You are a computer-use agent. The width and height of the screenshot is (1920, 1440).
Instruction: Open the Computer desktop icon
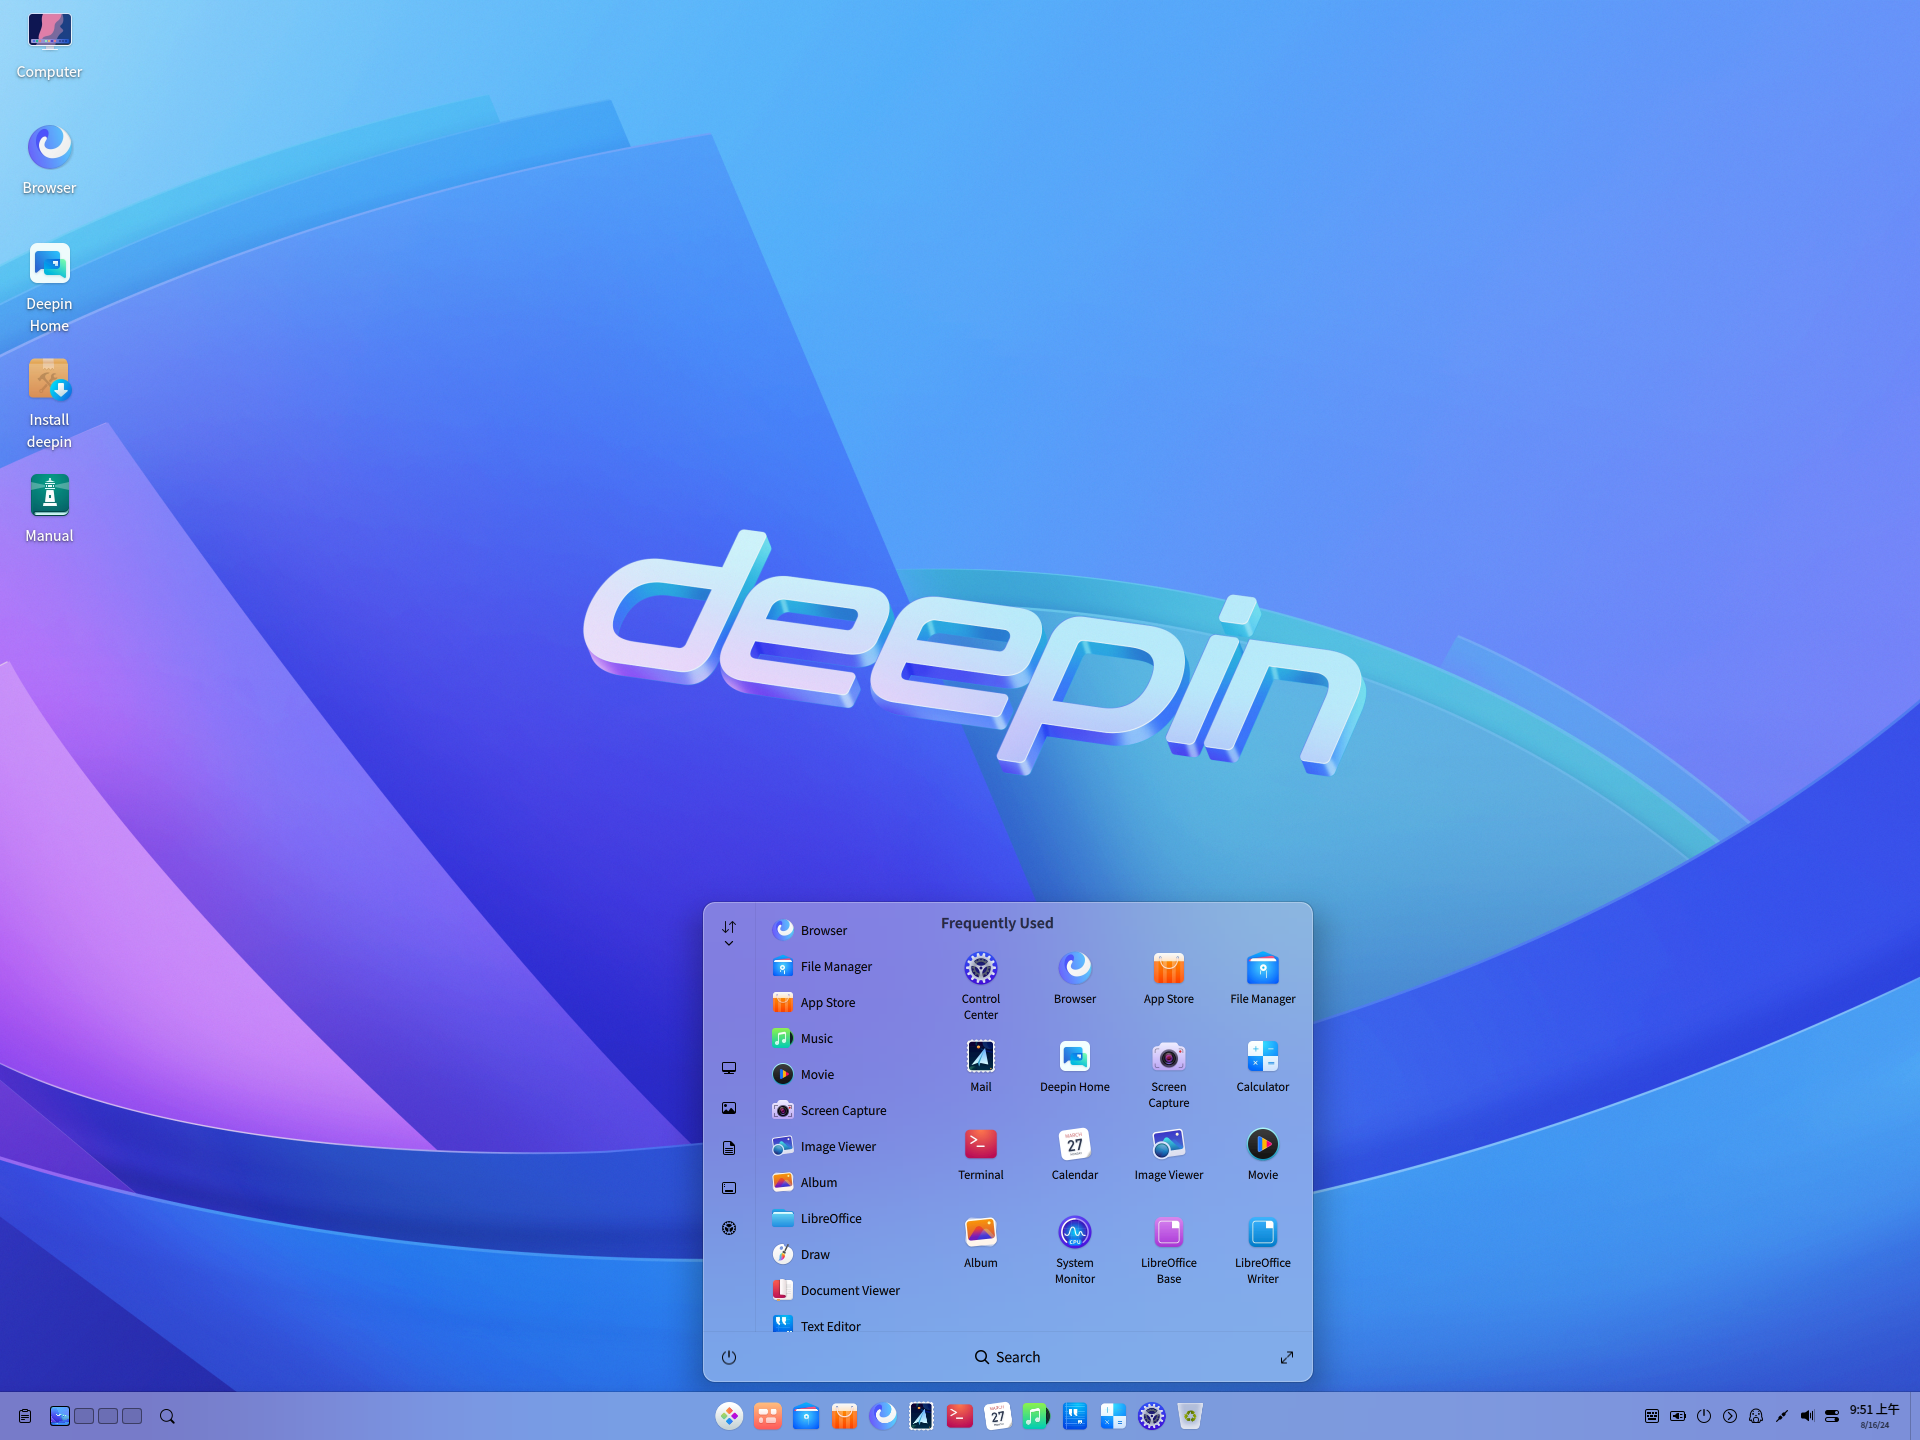(49, 45)
